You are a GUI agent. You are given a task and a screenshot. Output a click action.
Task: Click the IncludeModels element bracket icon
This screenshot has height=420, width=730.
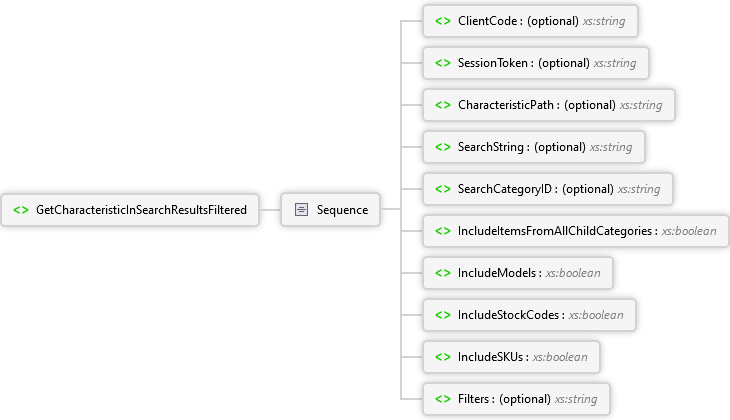pyautogui.click(x=442, y=273)
